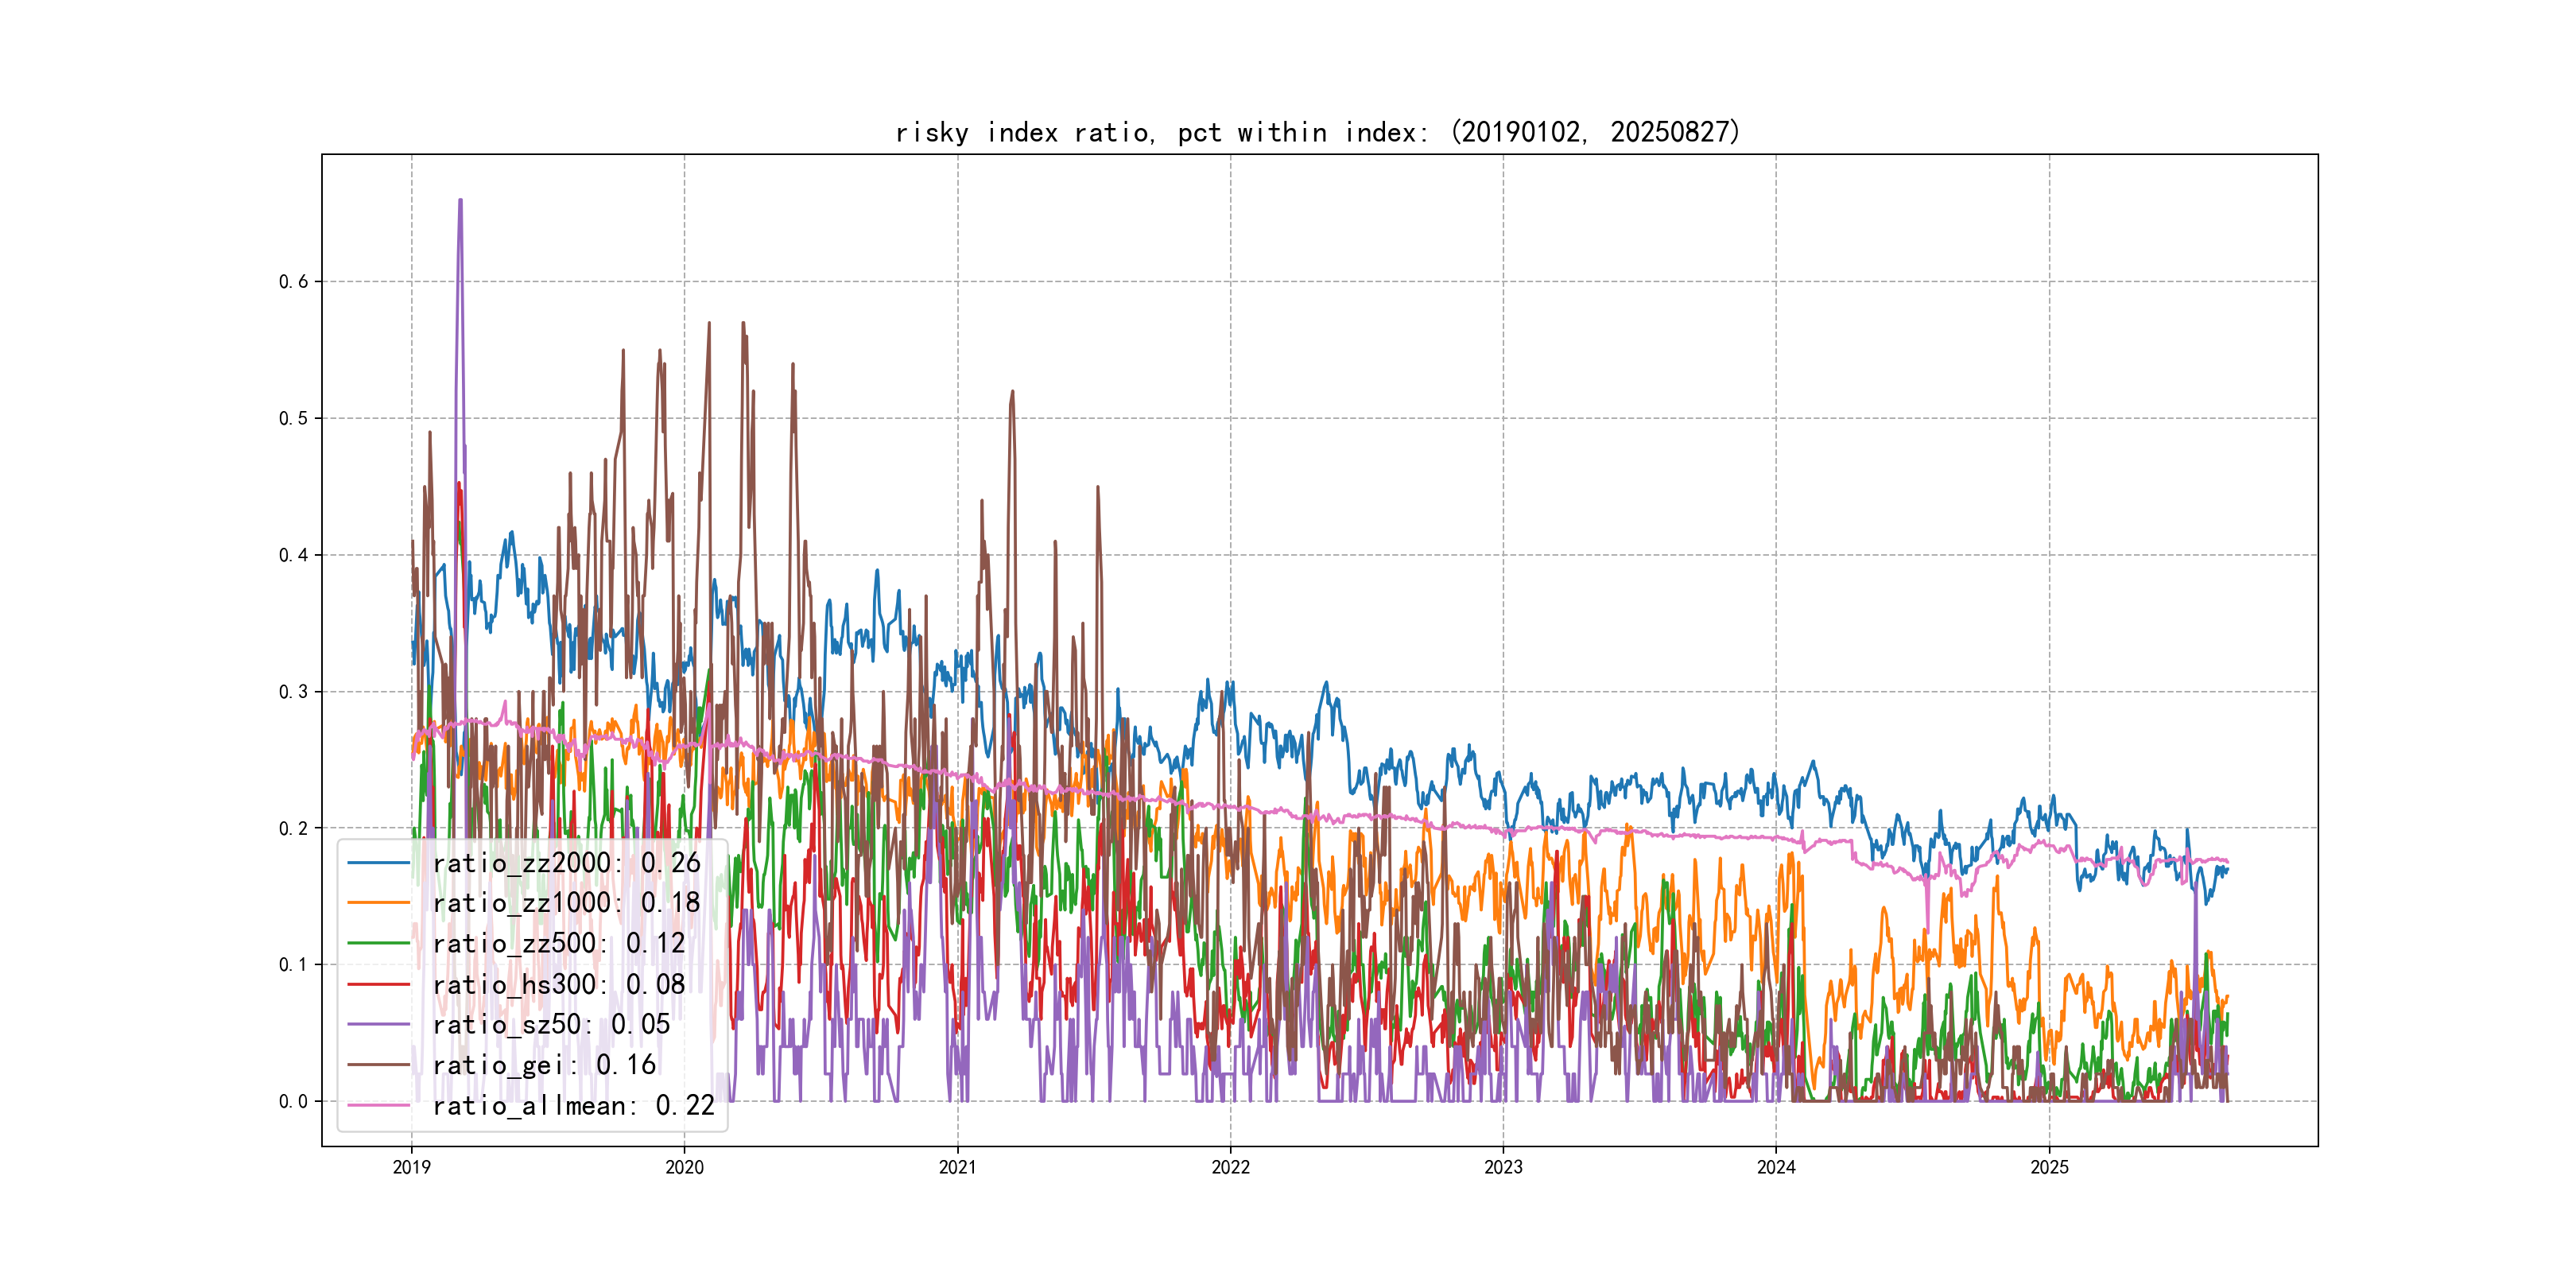Click the red line swatch in legend
This screenshot has height=1288, width=2576.
pos(379,985)
